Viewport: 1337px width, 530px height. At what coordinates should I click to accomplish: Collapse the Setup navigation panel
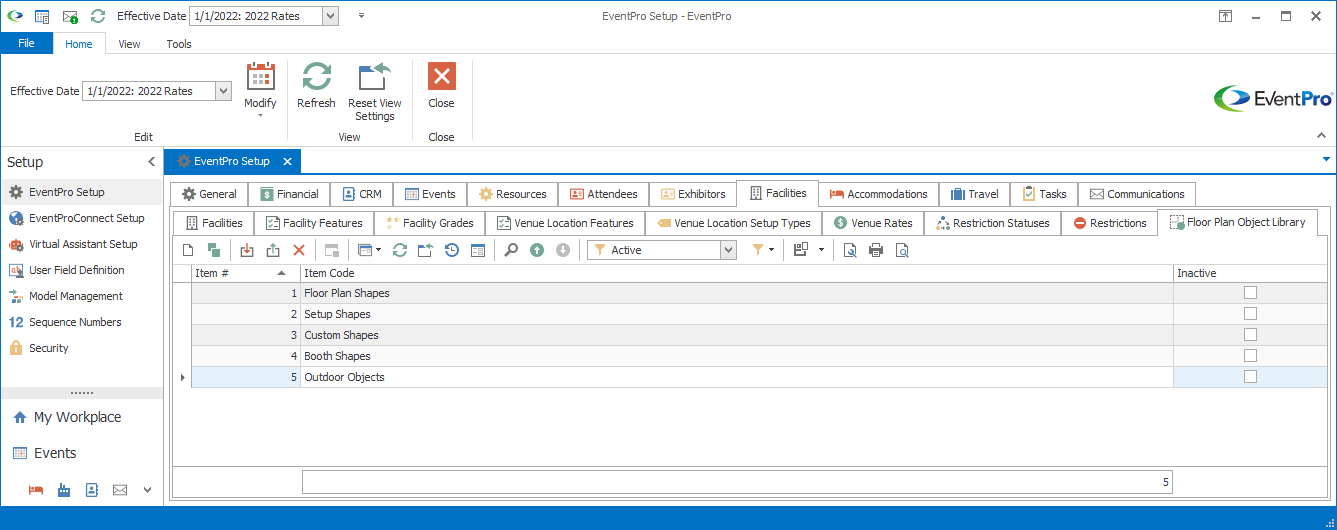pos(151,162)
